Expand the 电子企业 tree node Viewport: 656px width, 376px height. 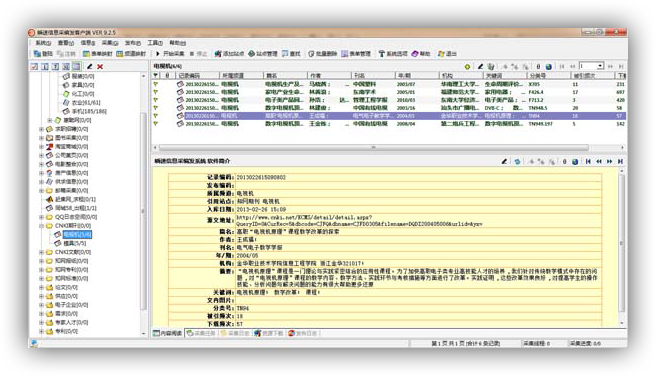[41, 305]
